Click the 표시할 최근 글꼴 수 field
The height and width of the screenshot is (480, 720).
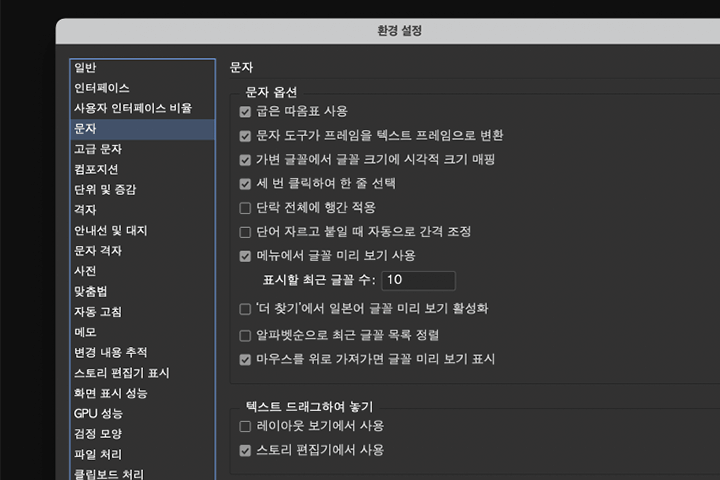pyautogui.click(x=418, y=280)
